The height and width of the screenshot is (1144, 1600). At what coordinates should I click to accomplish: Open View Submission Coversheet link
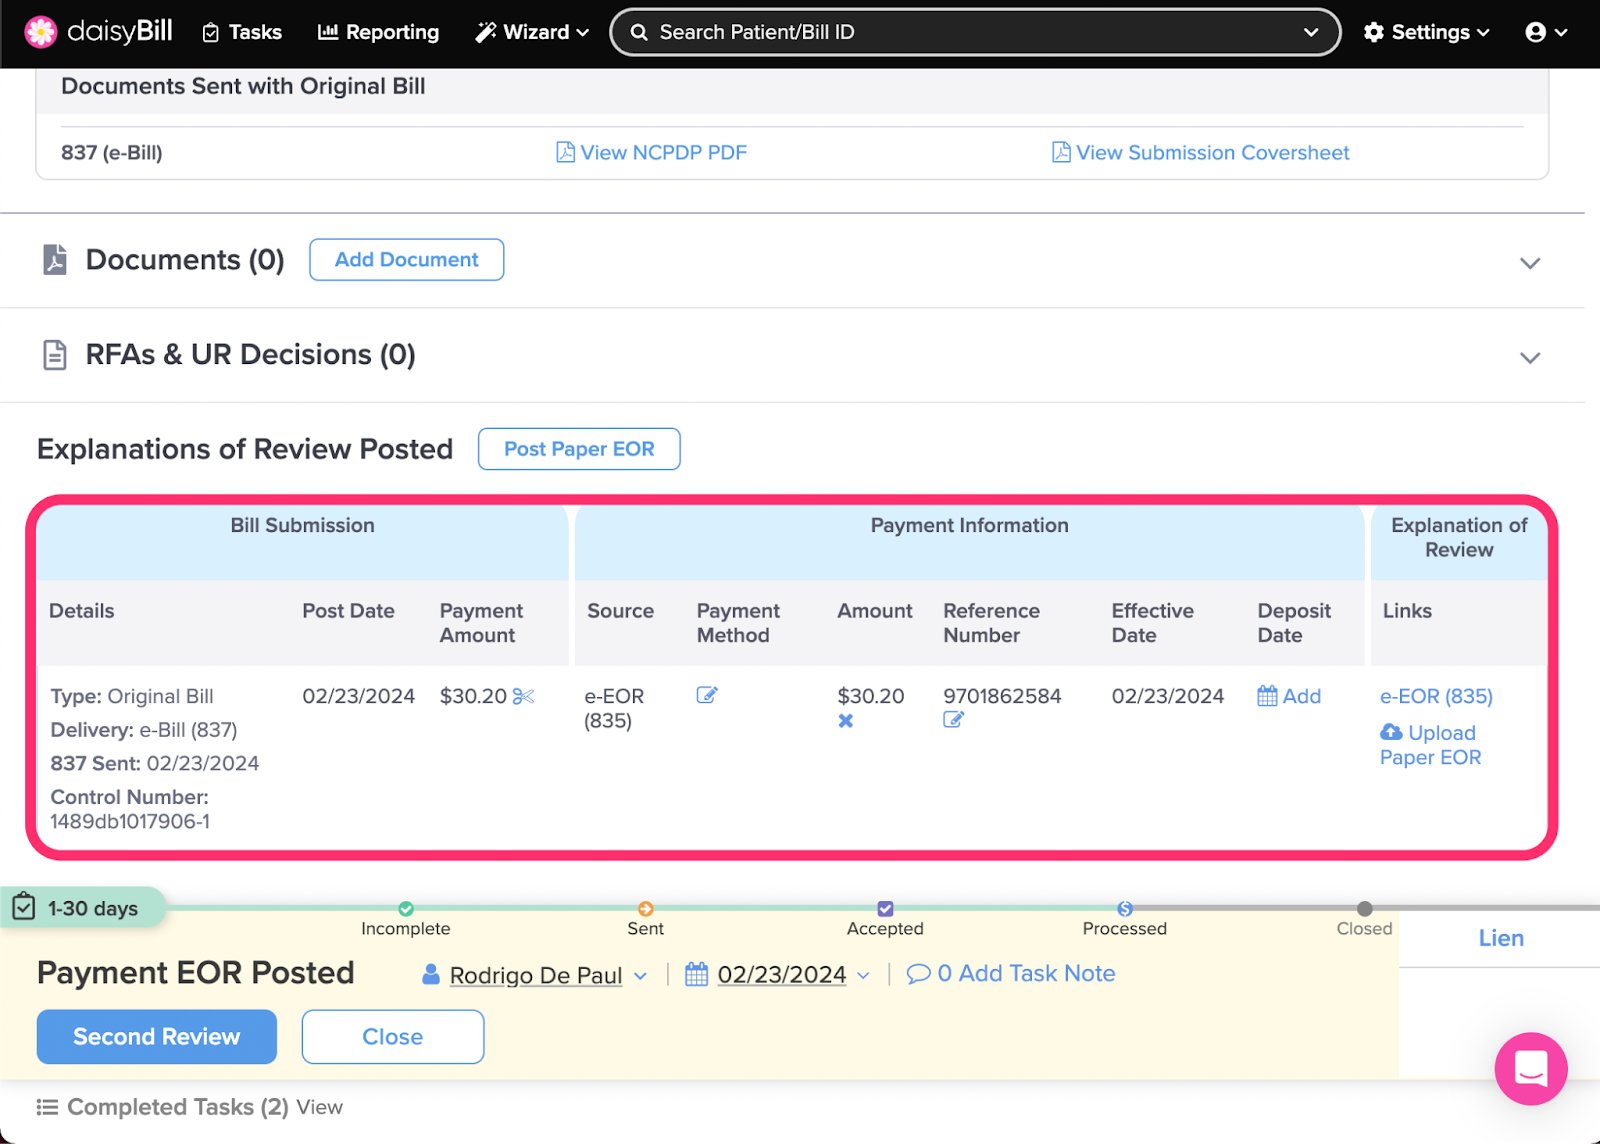[1201, 152]
